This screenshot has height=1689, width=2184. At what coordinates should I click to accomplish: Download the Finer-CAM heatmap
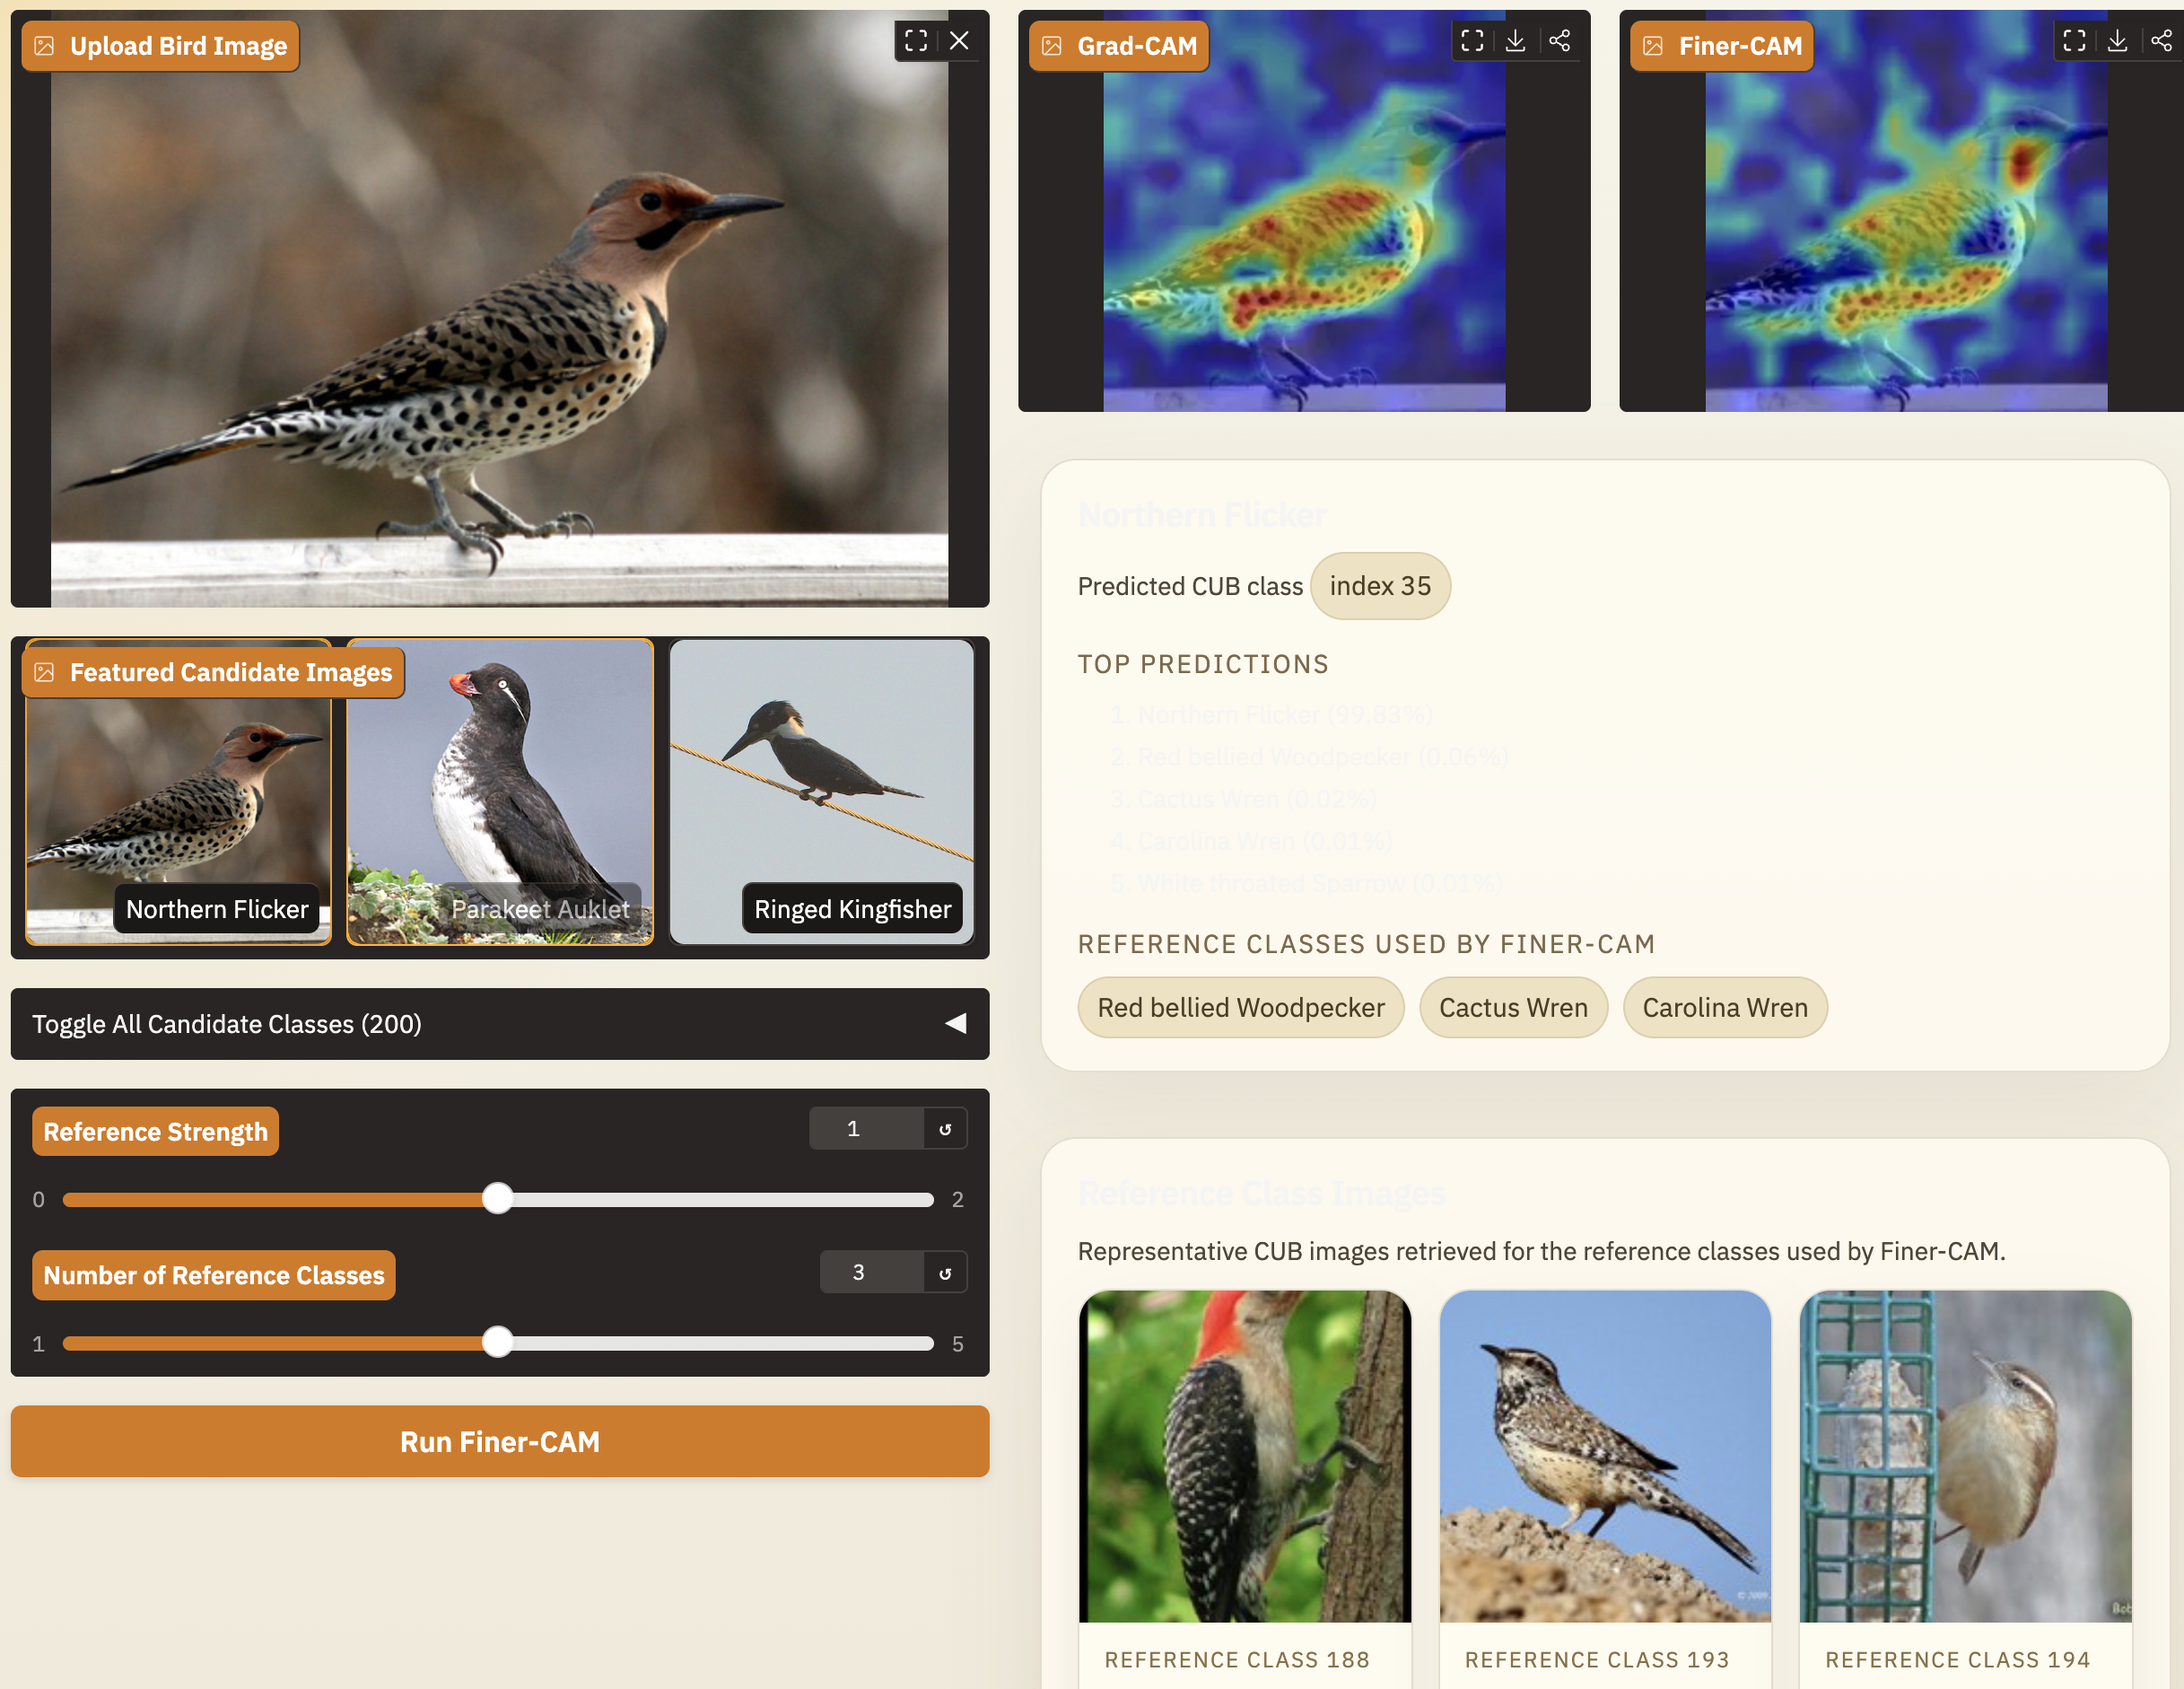[2118, 41]
